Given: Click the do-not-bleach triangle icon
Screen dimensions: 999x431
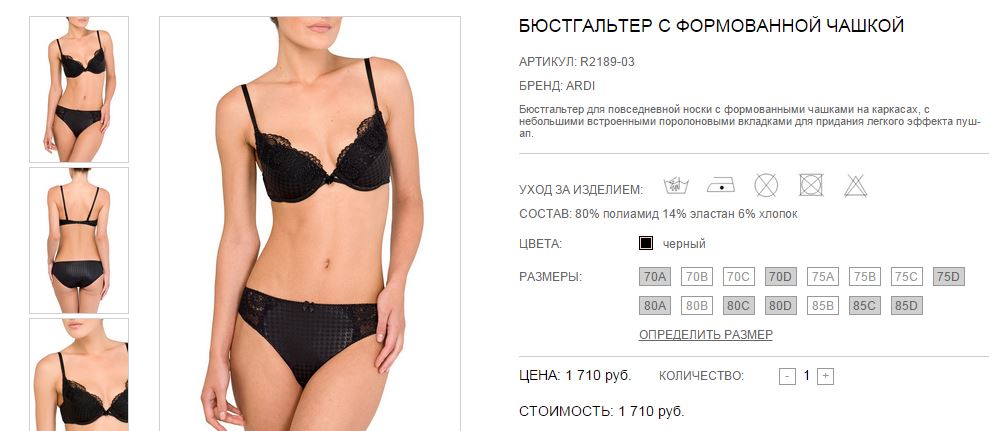Looking at the screenshot, I should tap(856, 186).
